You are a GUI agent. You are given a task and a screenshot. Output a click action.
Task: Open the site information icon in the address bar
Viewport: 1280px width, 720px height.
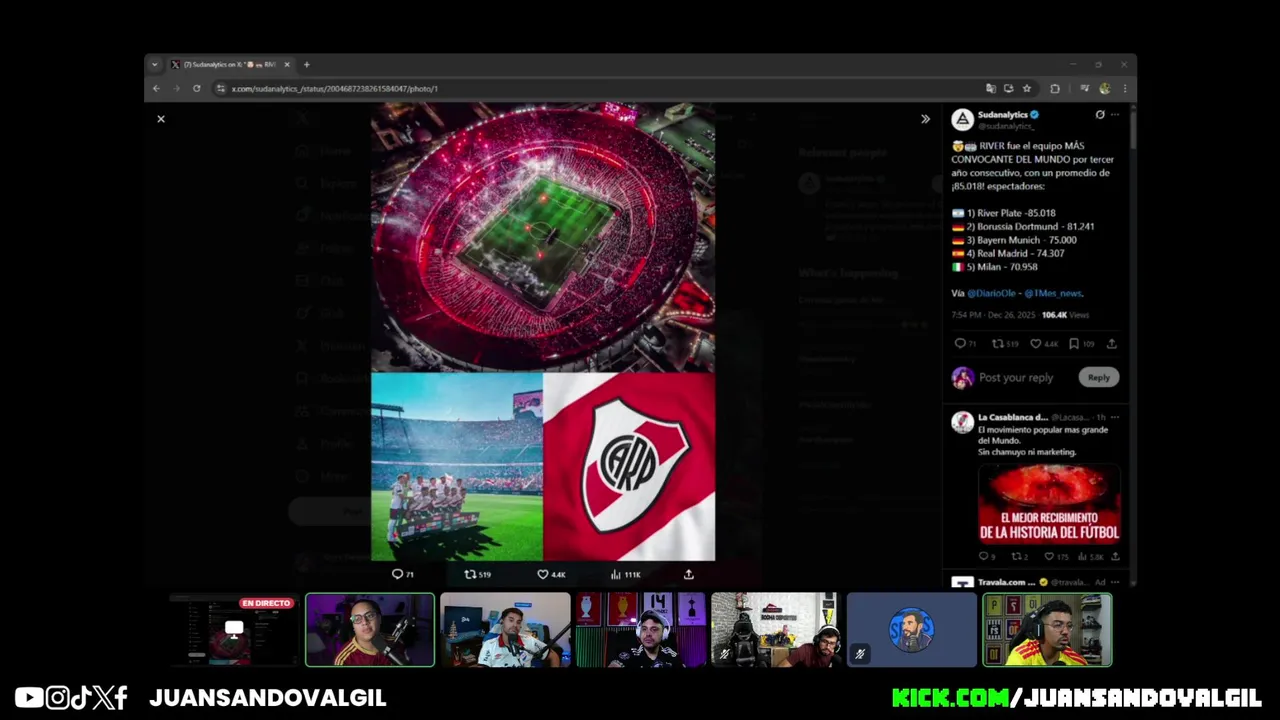[221, 88]
